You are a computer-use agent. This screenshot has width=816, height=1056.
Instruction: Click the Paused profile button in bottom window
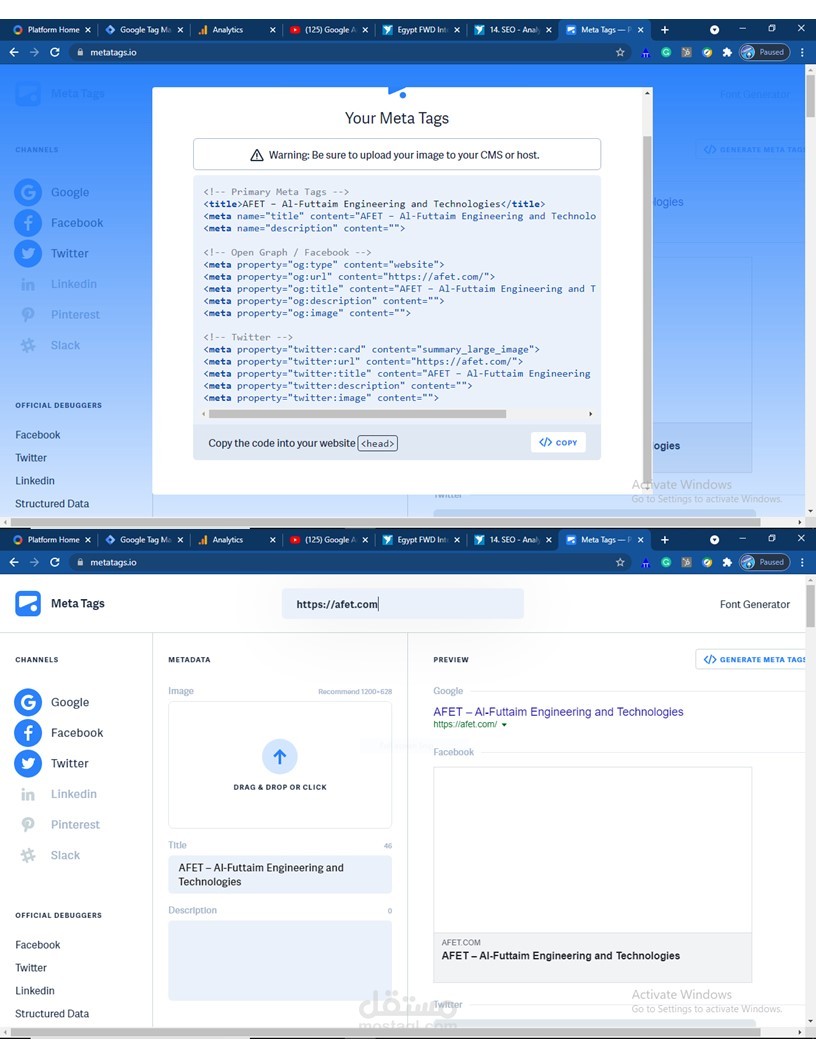click(764, 562)
